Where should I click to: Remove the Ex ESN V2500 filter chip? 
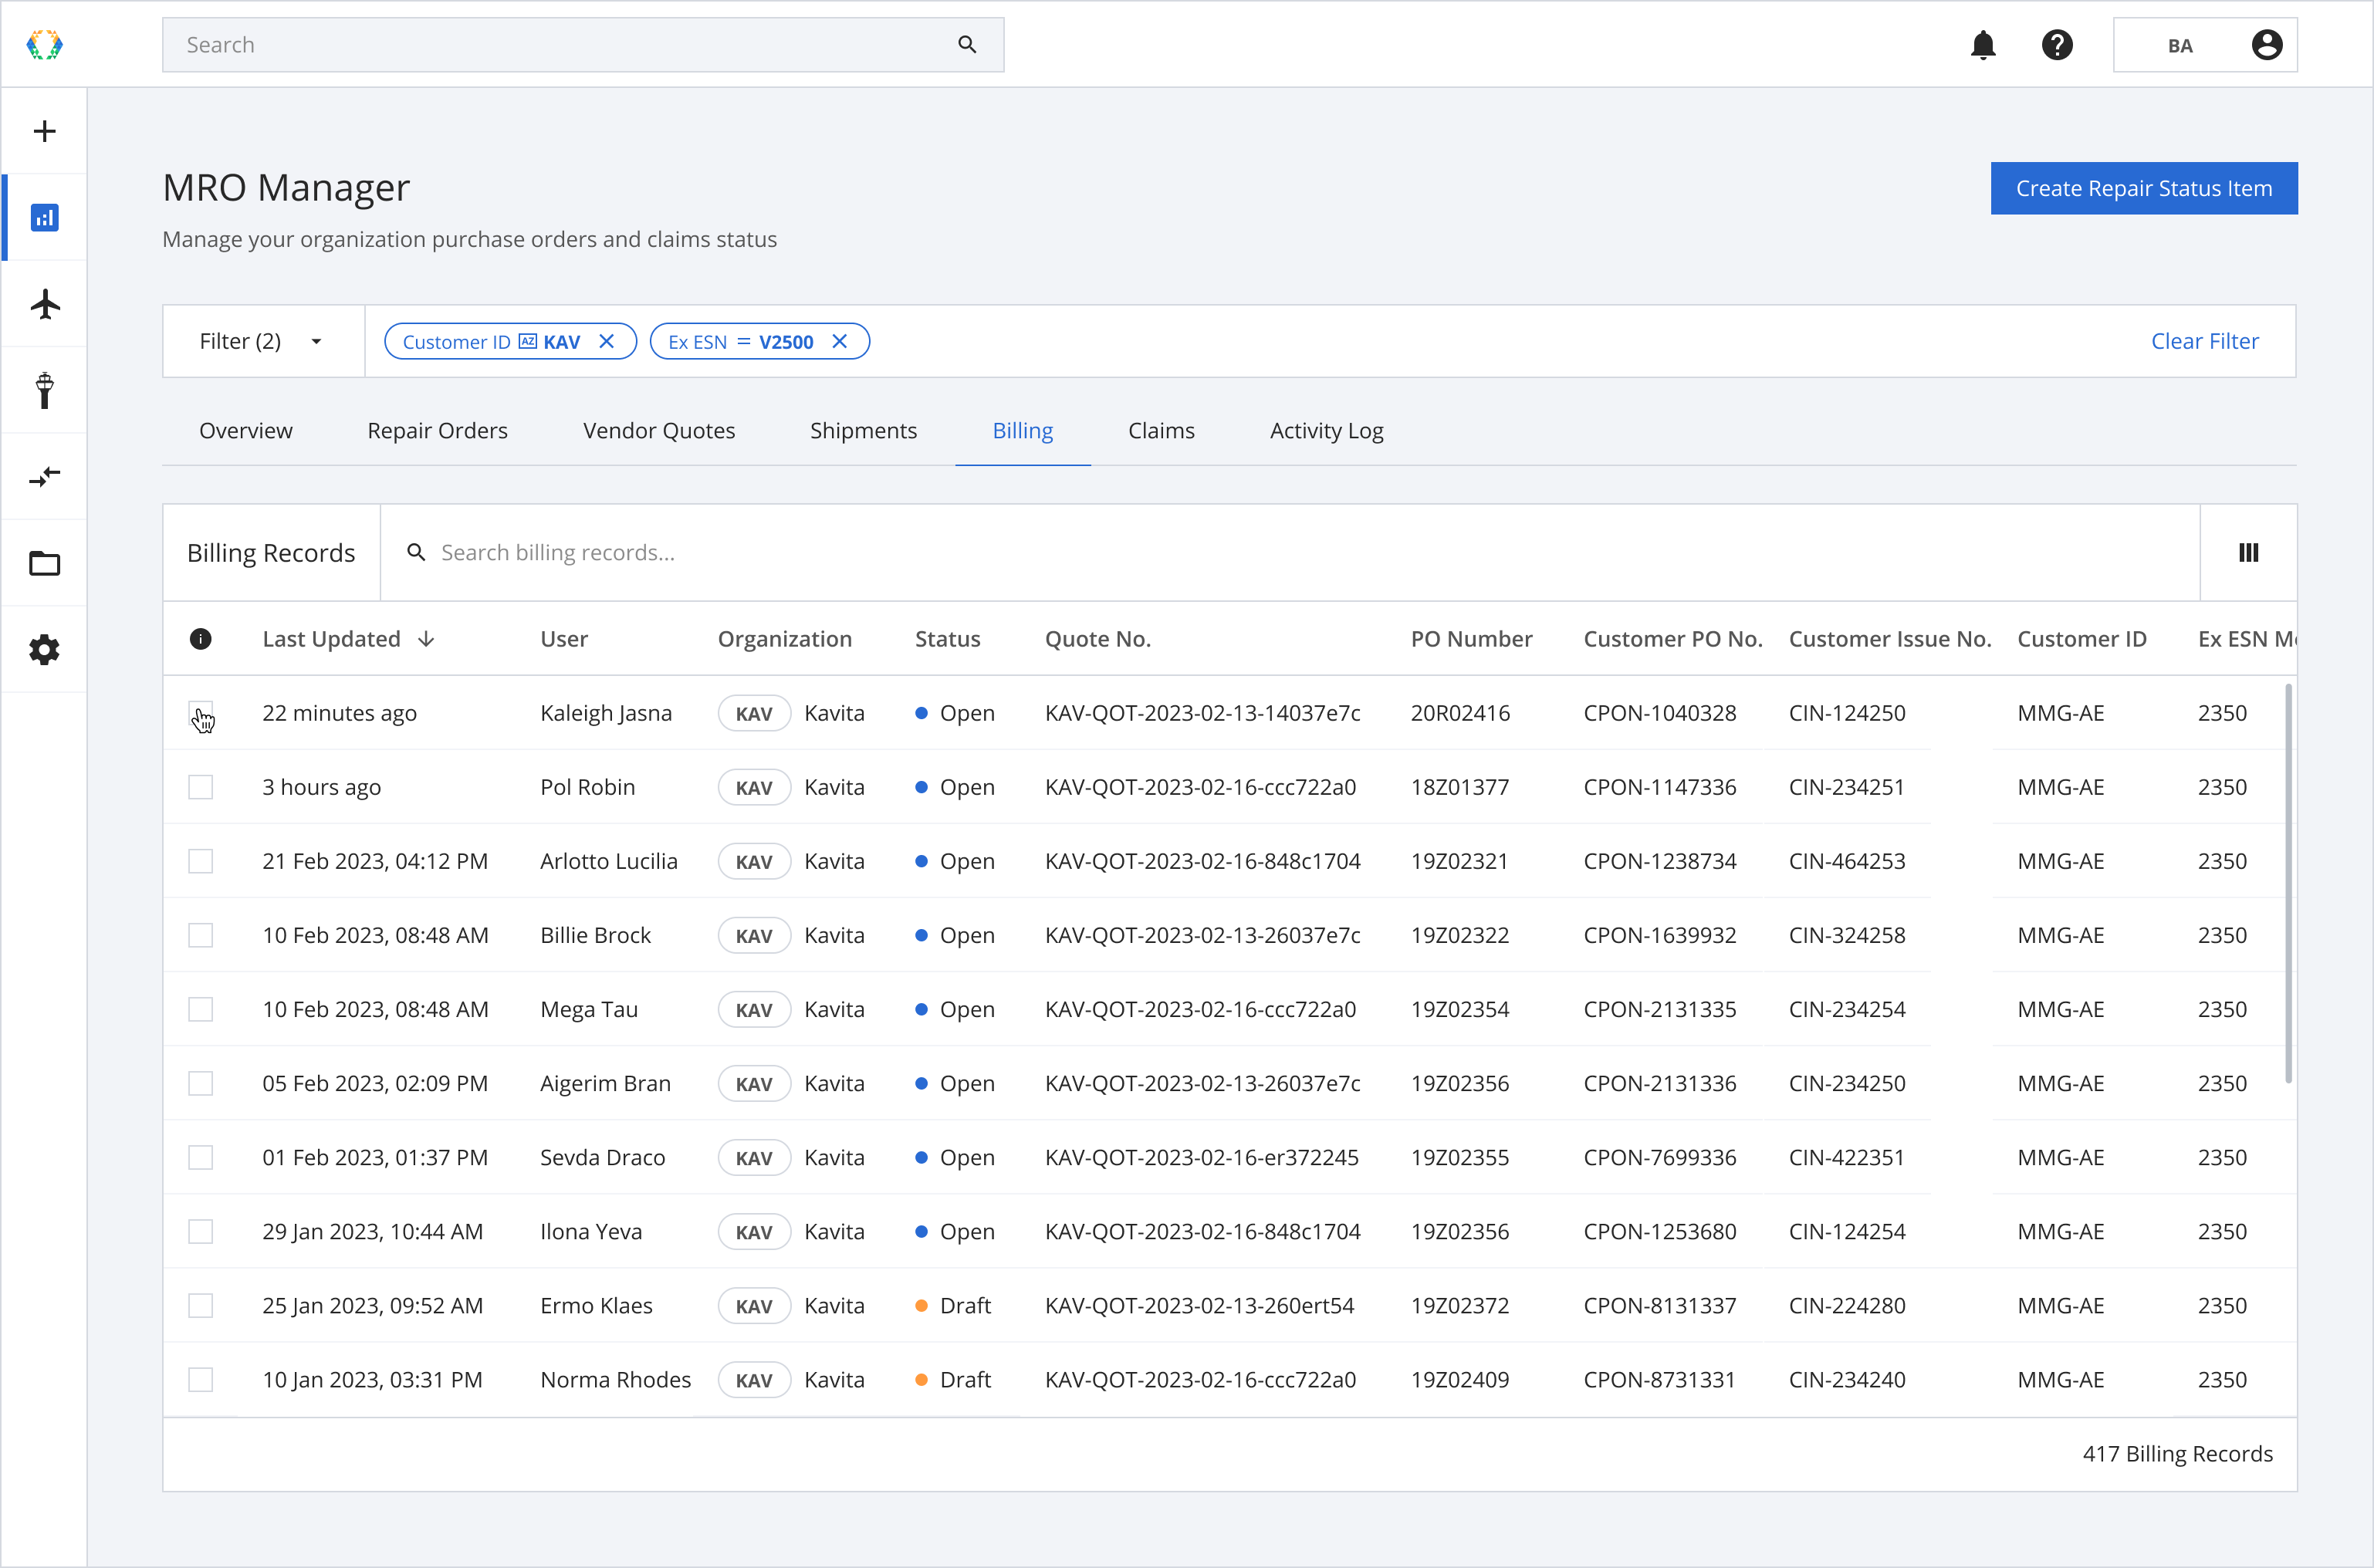click(840, 341)
